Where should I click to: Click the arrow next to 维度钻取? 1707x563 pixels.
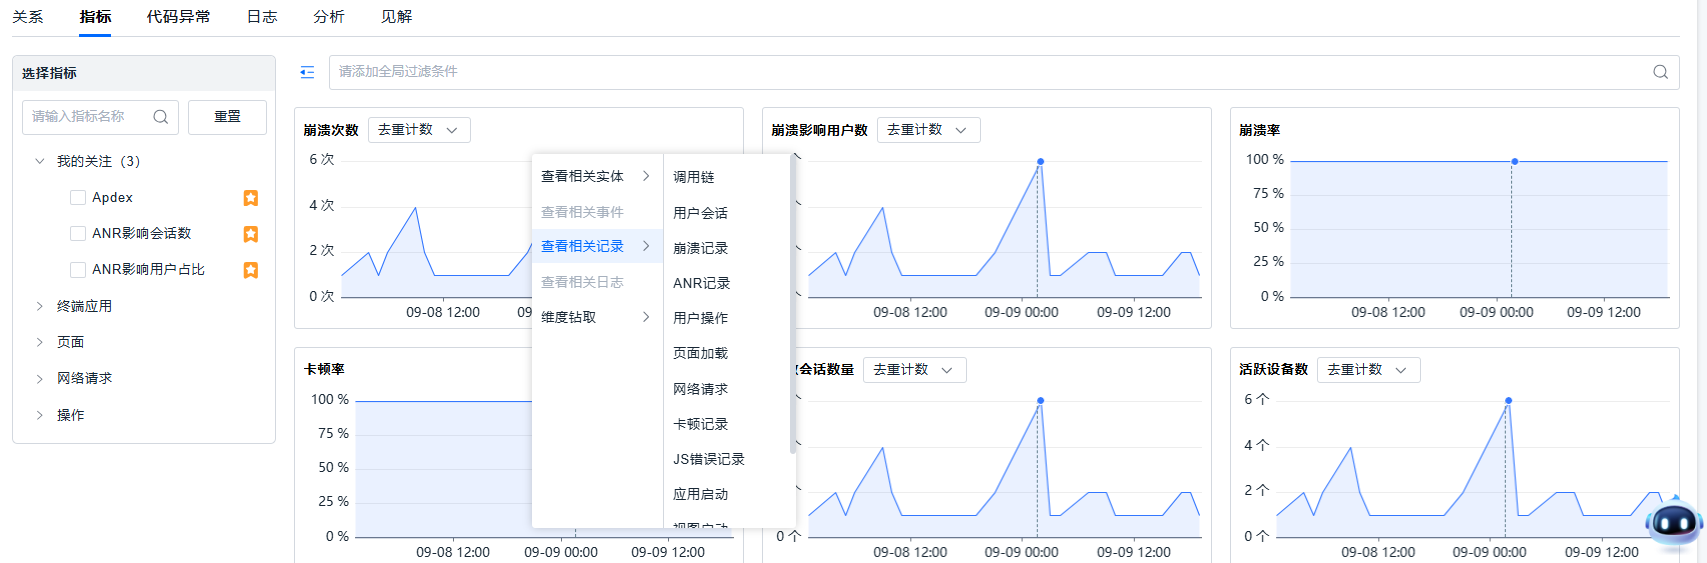[646, 317]
